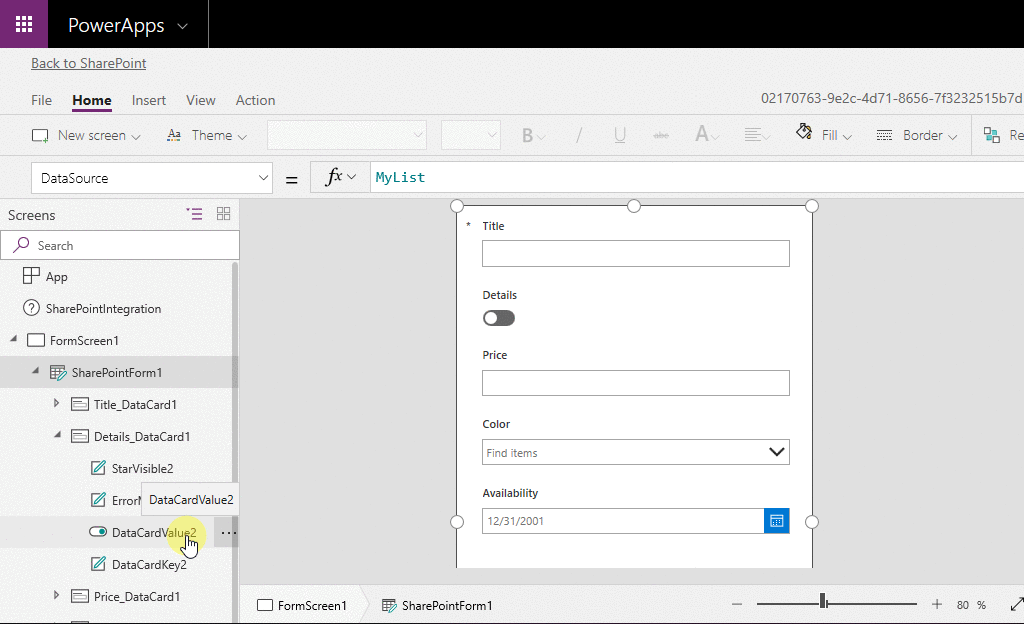Open the font color A control
This screenshot has width=1024, height=624.
[707, 135]
